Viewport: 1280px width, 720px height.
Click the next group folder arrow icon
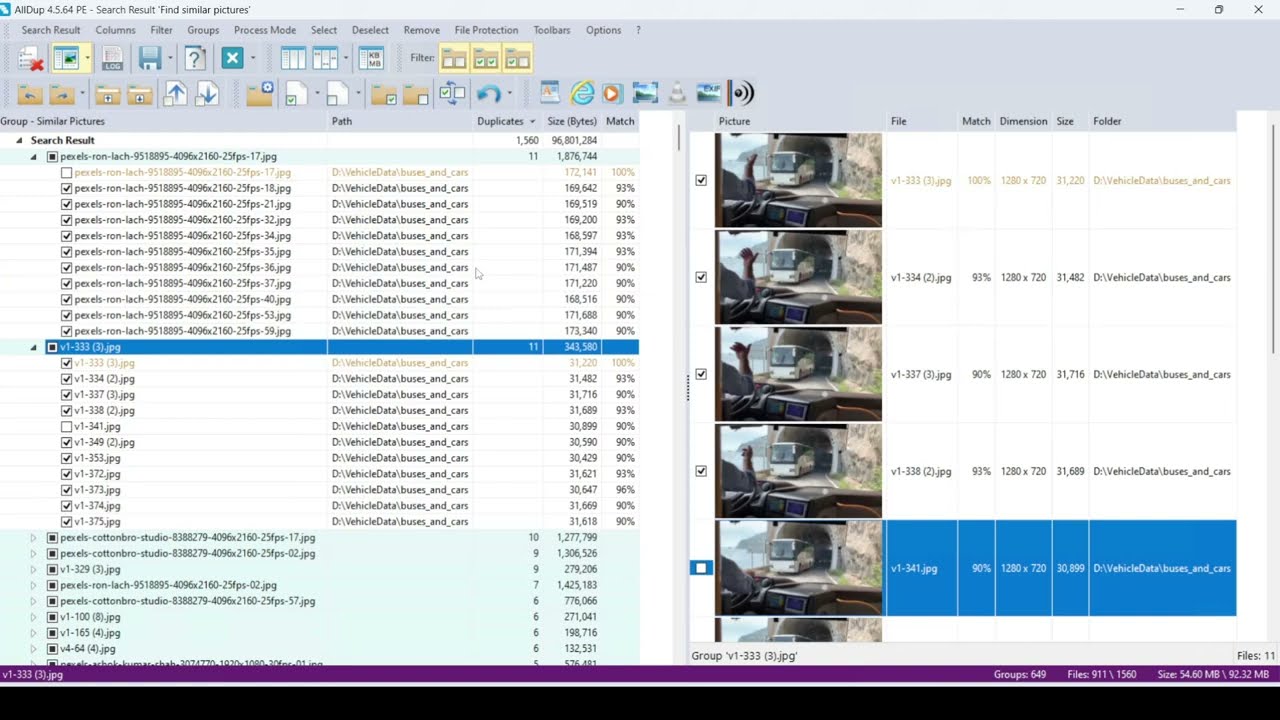(x=62, y=94)
